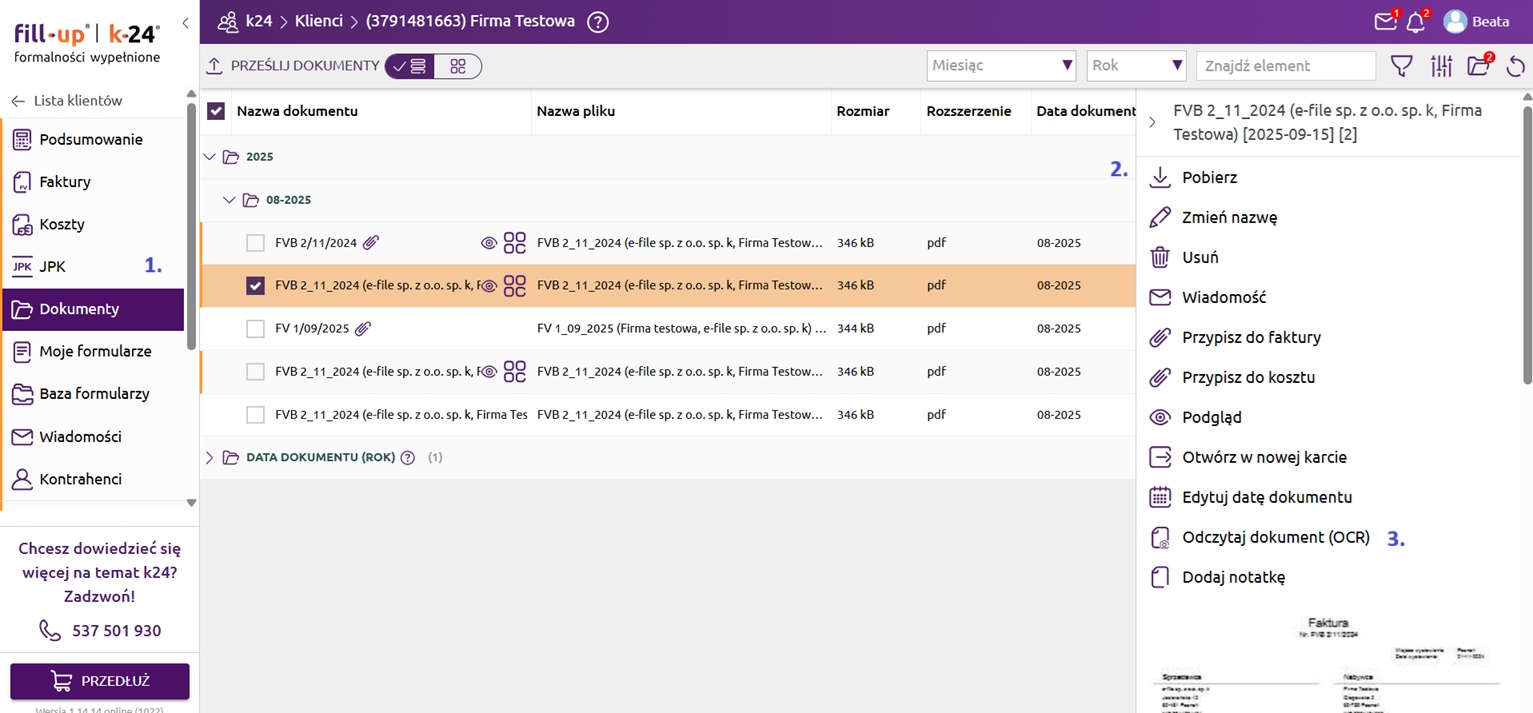Open Koszty in the sidebar
The width and height of the screenshot is (1533, 713).
tap(92, 224)
